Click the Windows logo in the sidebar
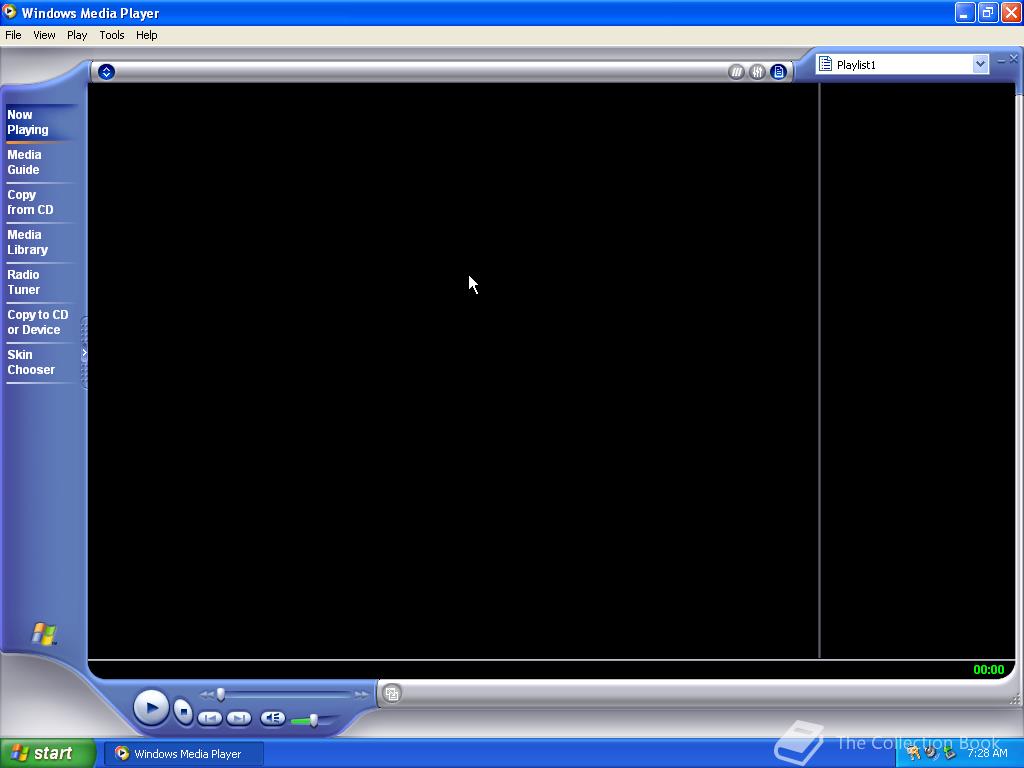Viewport: 1024px width, 768px height. pos(44,633)
